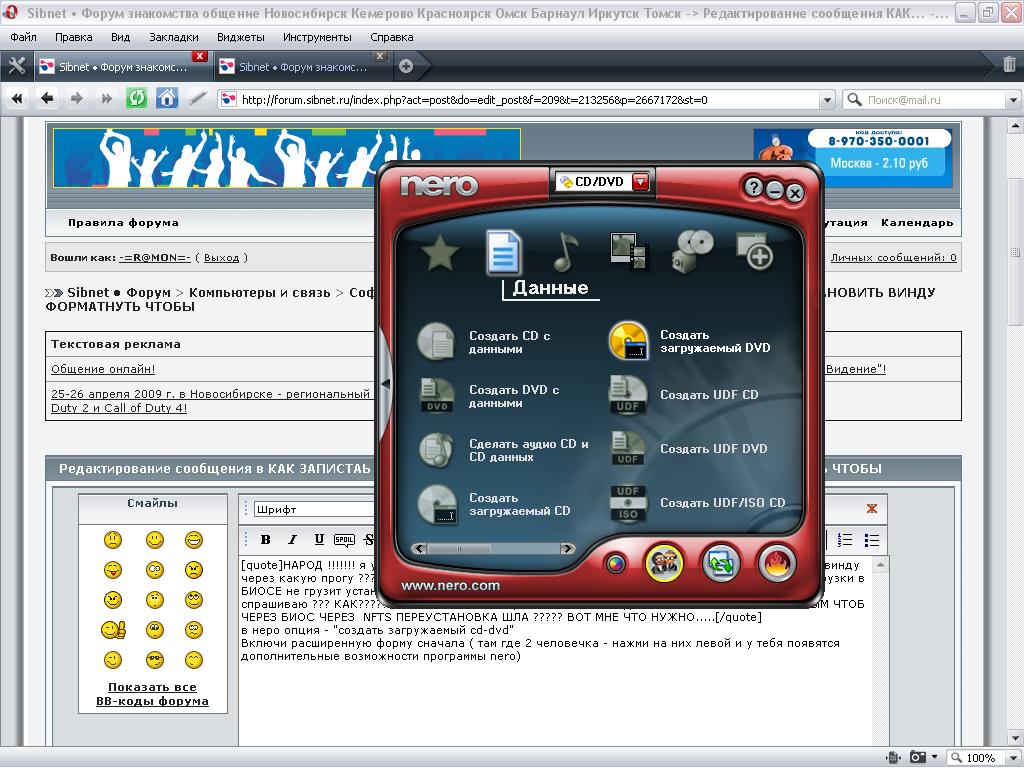Open the Extras category icon with plus
Screen dimensions: 1024x768
(x=754, y=251)
